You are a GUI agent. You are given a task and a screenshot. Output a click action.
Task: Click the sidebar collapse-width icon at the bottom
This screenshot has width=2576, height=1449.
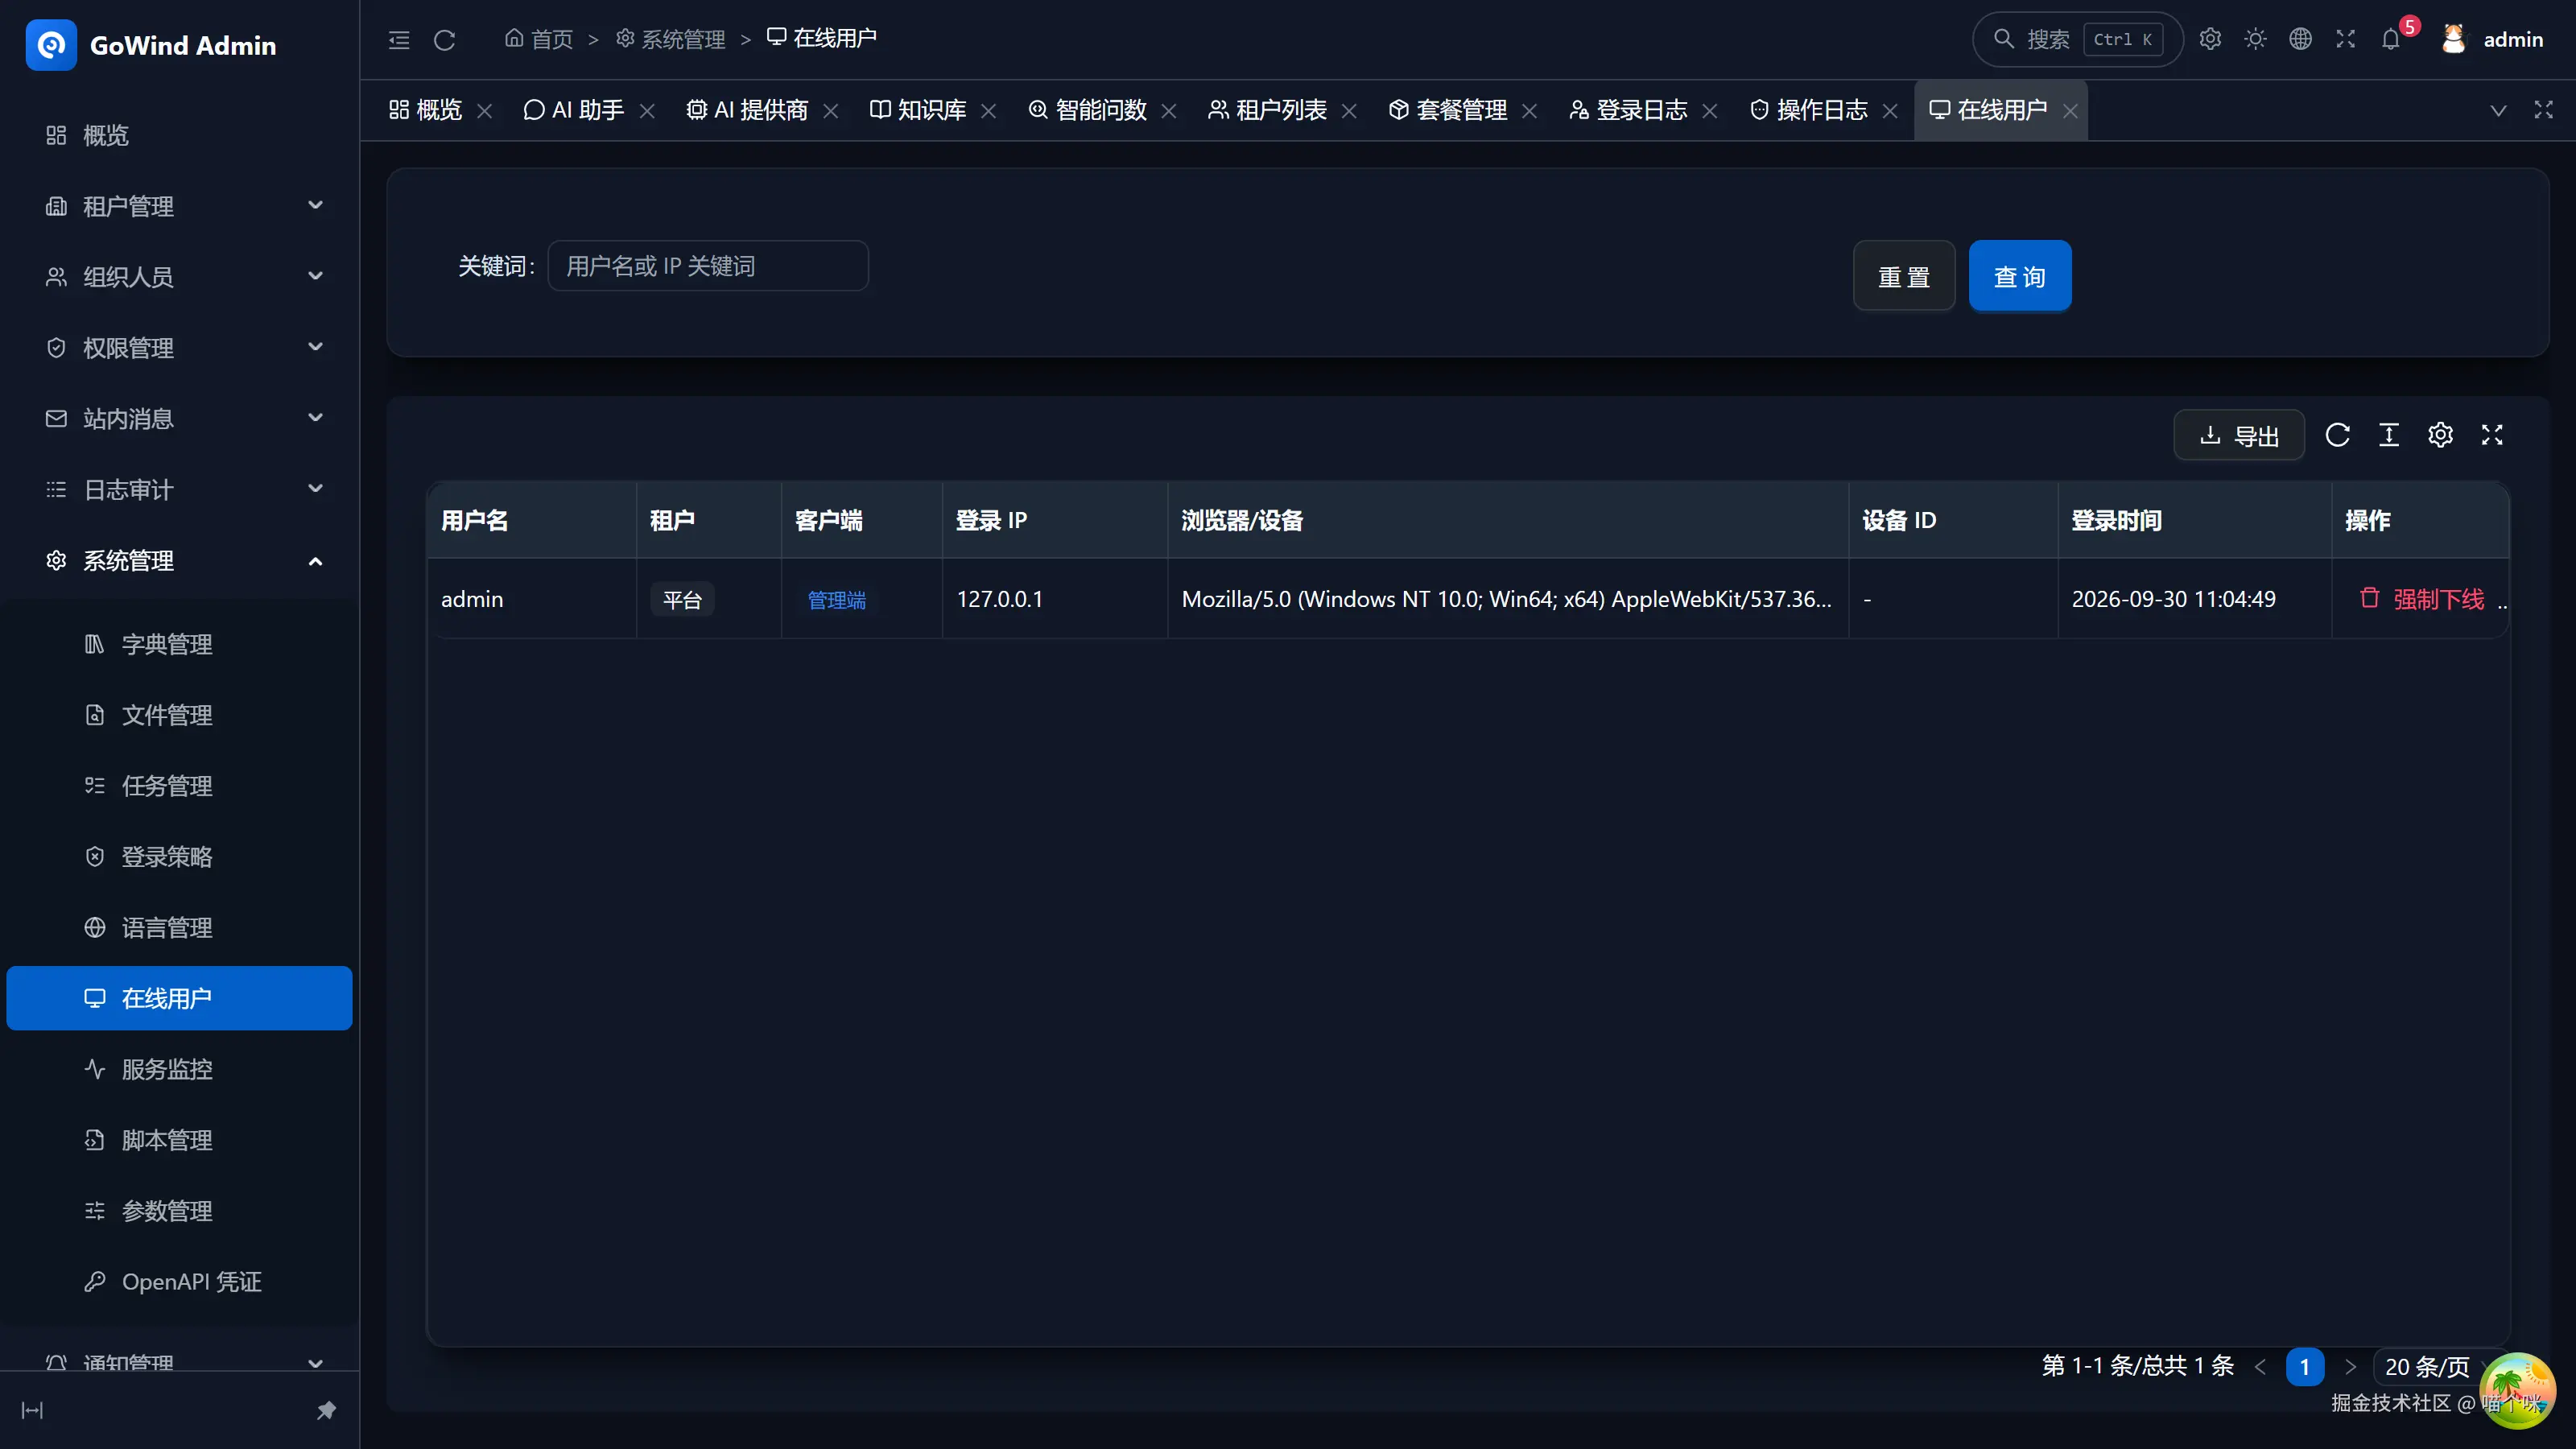(32, 1410)
